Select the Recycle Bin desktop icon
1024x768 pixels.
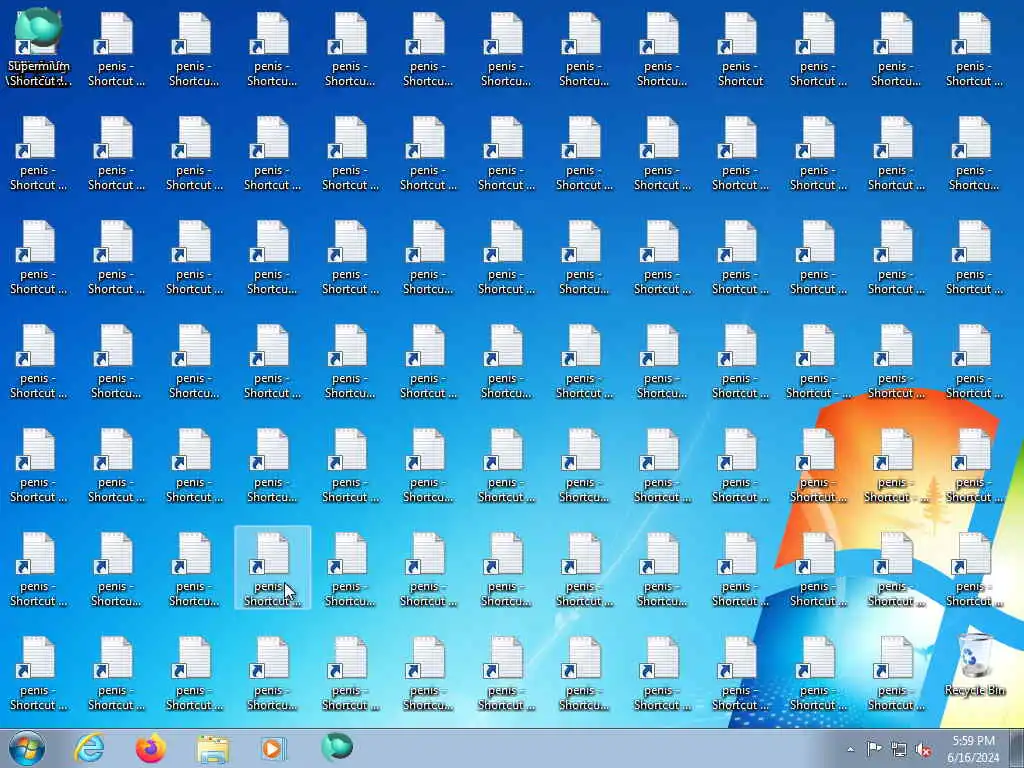point(974,665)
